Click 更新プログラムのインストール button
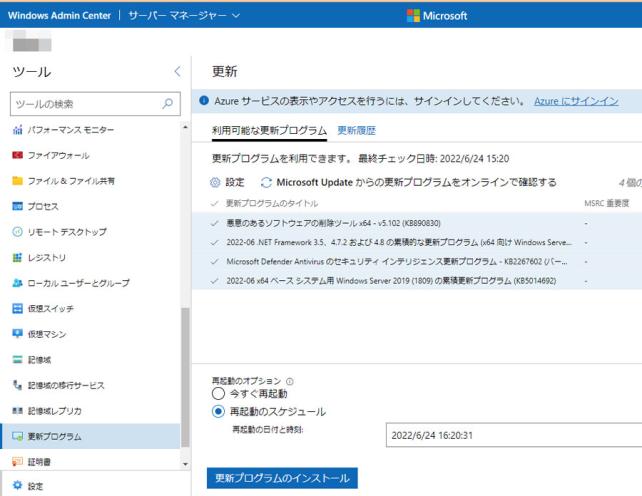The image size is (642, 496). [x=282, y=478]
